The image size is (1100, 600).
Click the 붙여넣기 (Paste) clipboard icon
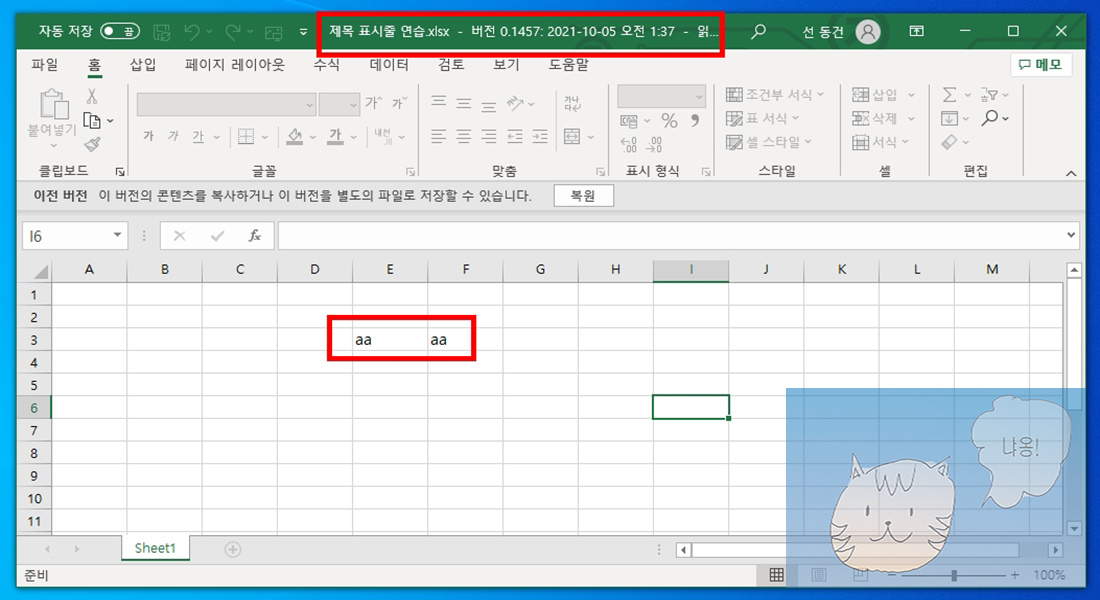point(53,105)
